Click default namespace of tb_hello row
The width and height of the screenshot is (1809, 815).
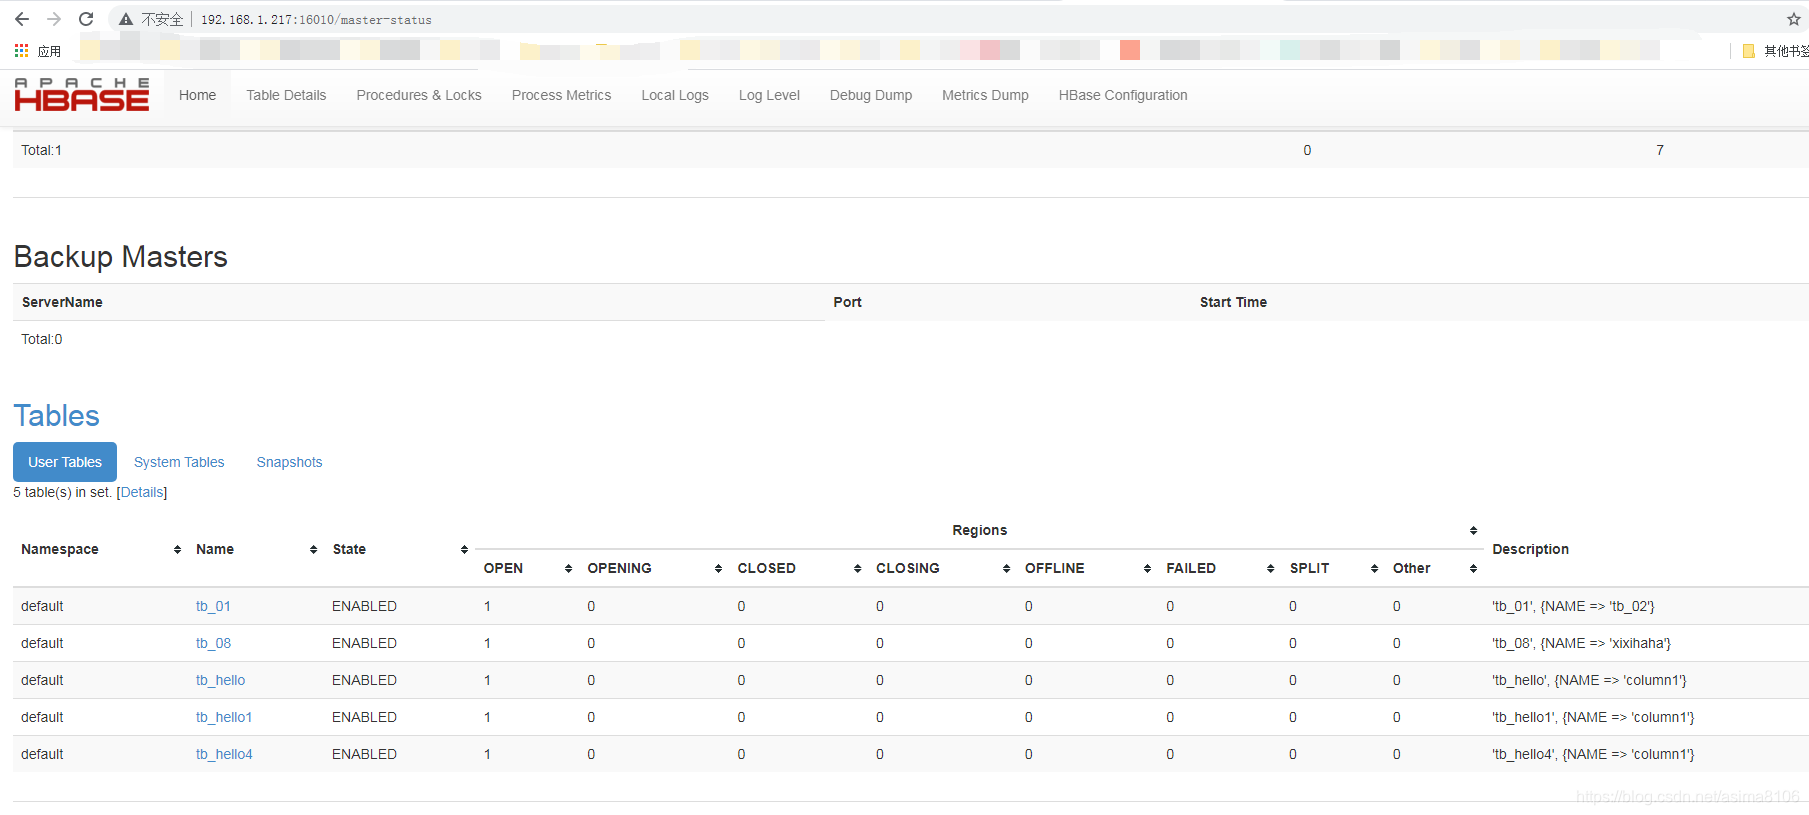42,680
